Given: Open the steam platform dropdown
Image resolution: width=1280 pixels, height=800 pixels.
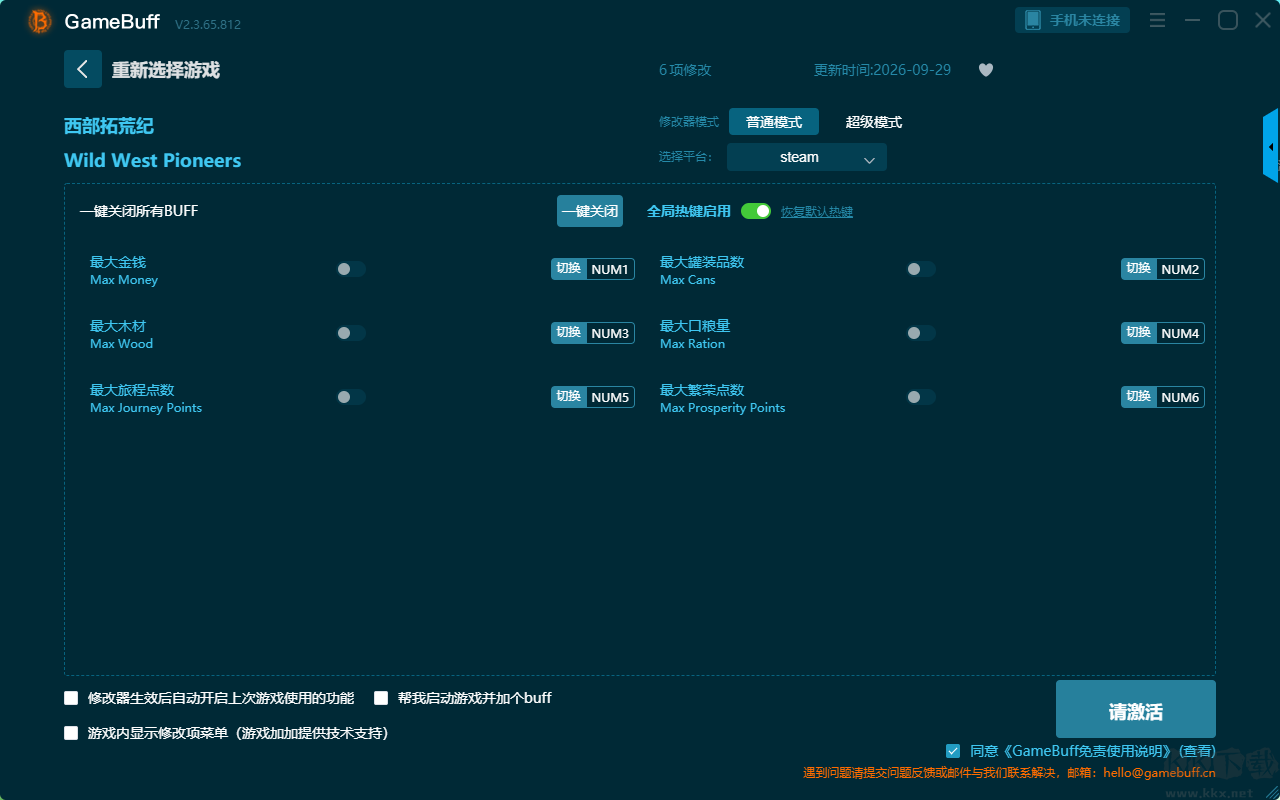Looking at the screenshot, I should [x=807, y=157].
